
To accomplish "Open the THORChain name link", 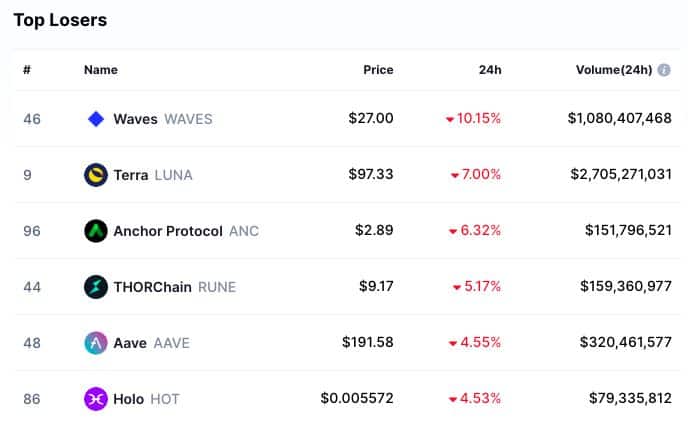I will (x=152, y=287).
